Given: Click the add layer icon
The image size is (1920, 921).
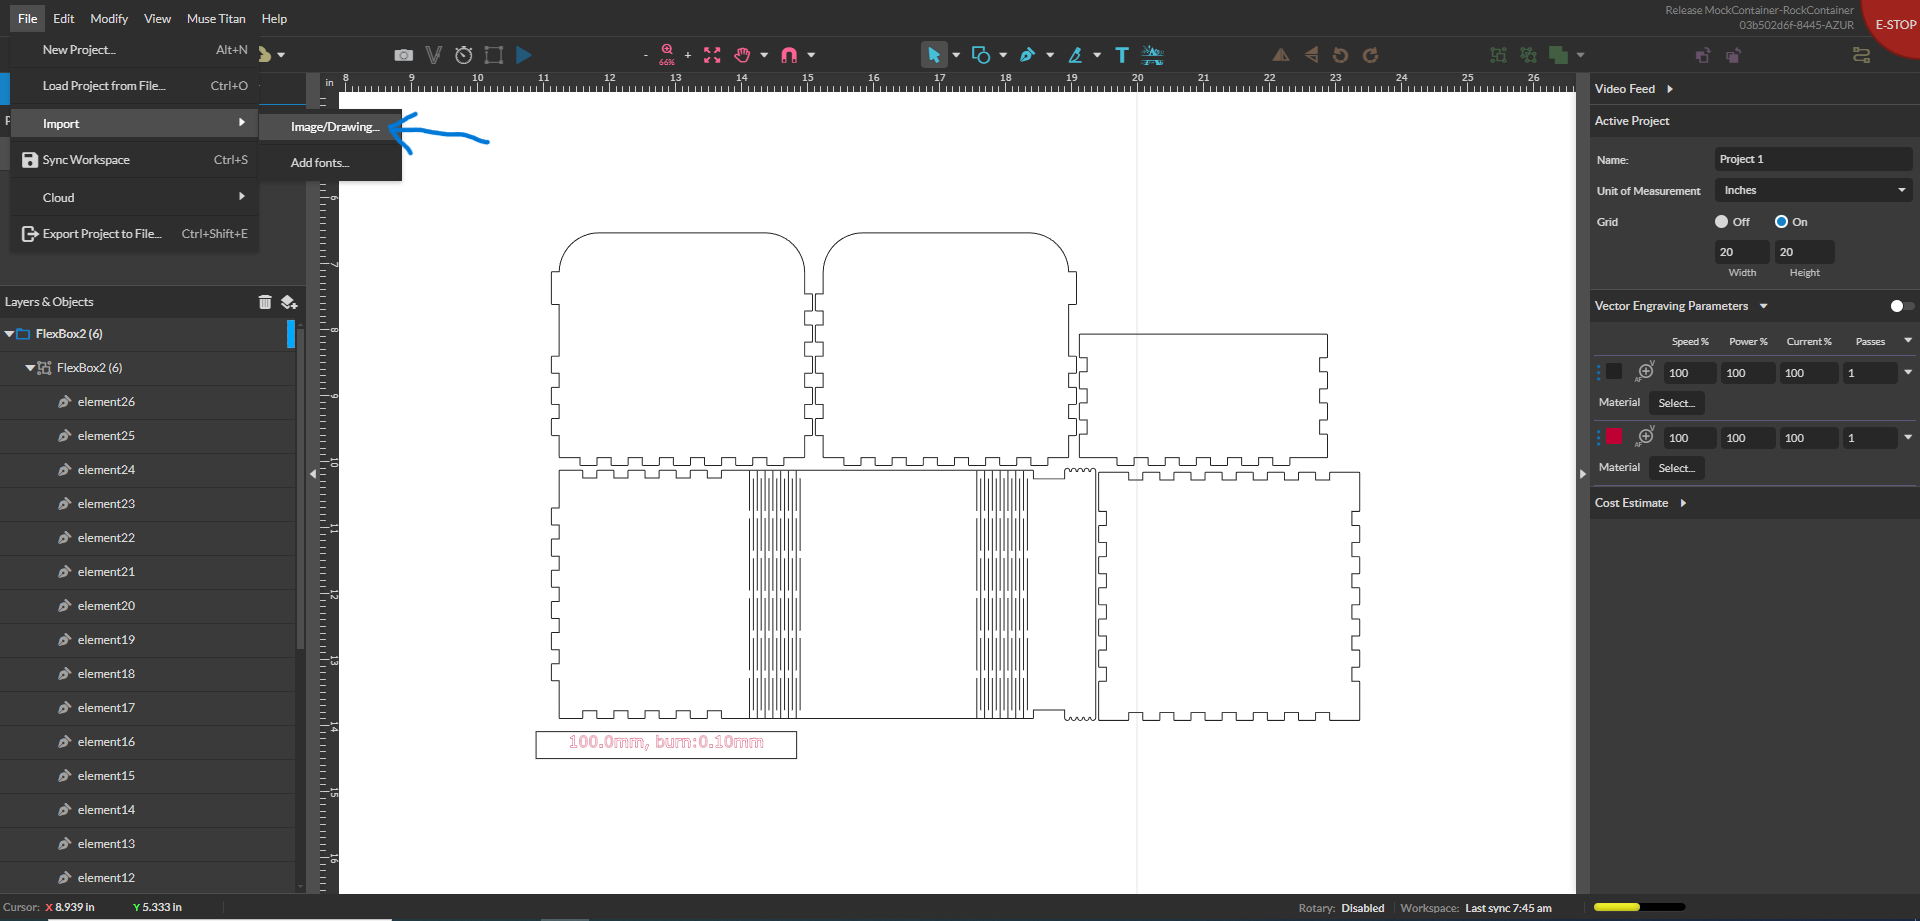Looking at the screenshot, I should 289,302.
